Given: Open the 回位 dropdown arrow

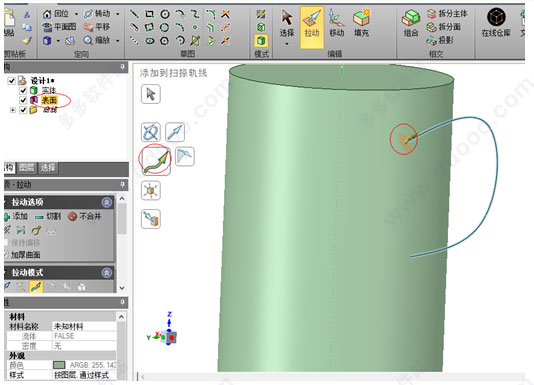Looking at the screenshot, I should tap(76, 14).
